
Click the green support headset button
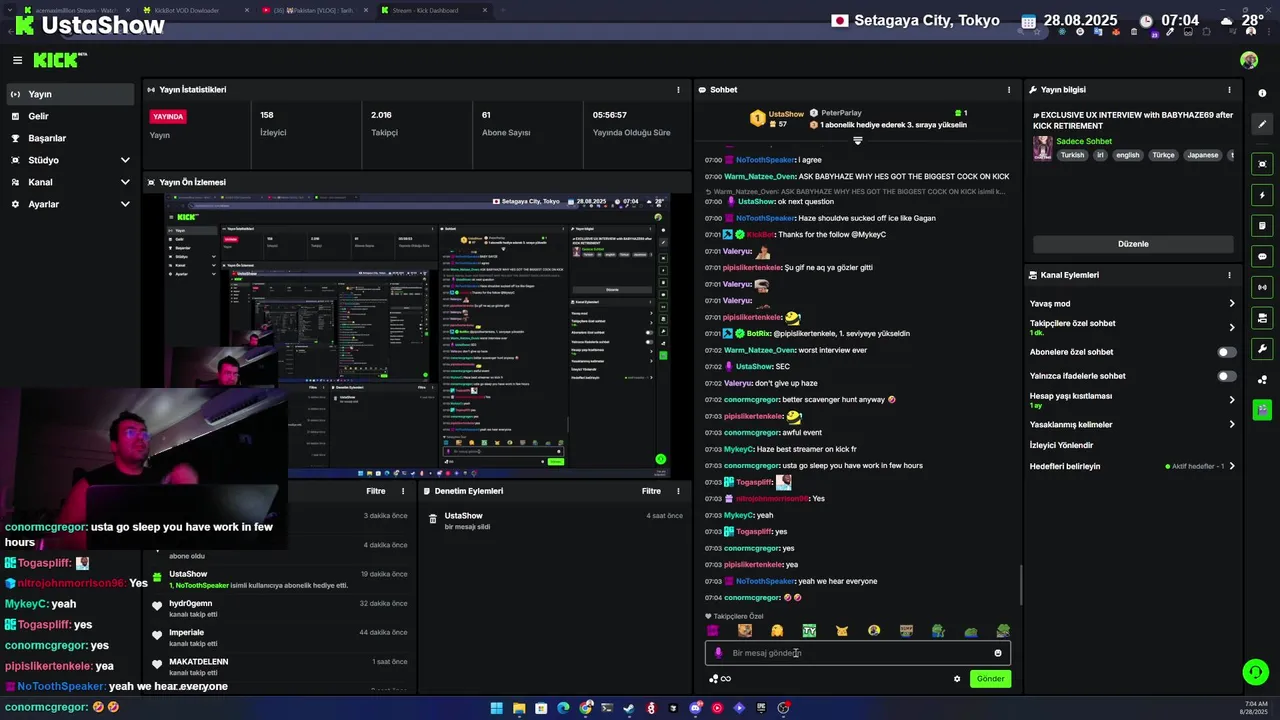1255,672
